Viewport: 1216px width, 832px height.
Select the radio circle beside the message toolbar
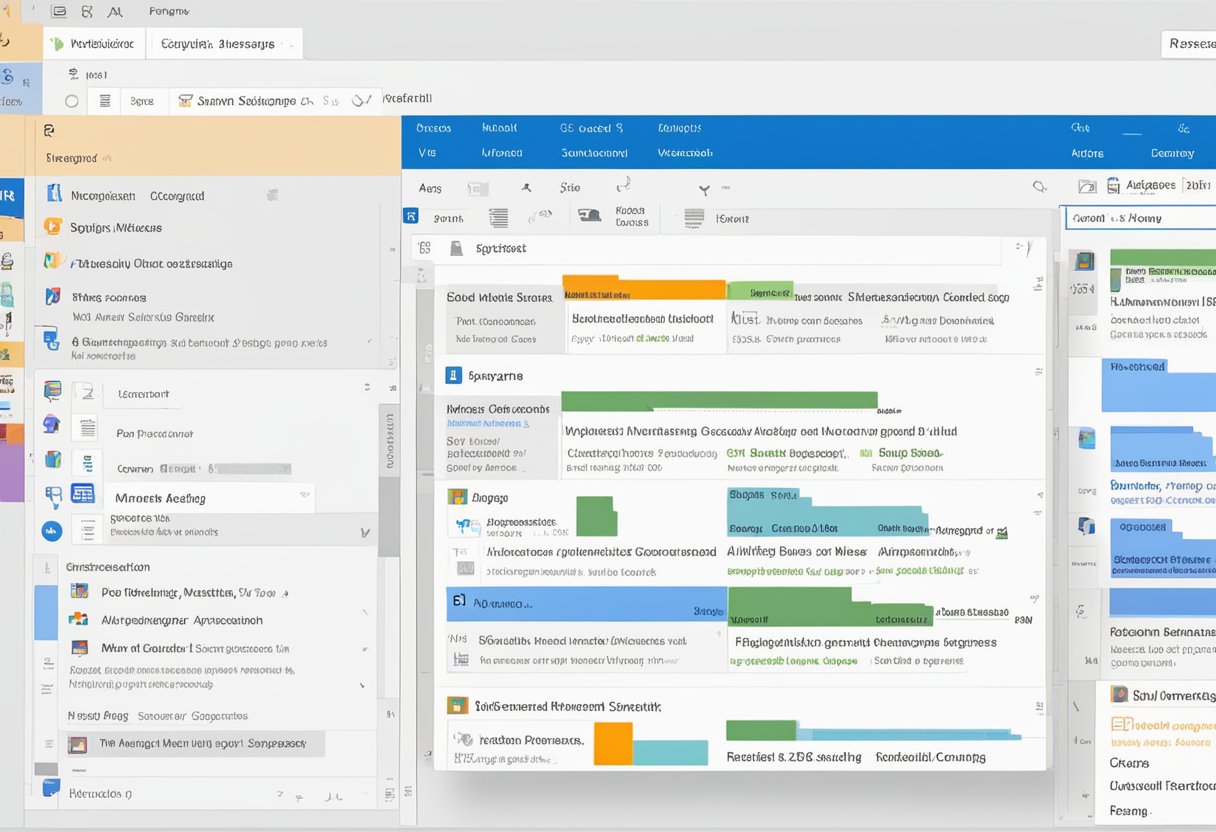click(x=72, y=101)
